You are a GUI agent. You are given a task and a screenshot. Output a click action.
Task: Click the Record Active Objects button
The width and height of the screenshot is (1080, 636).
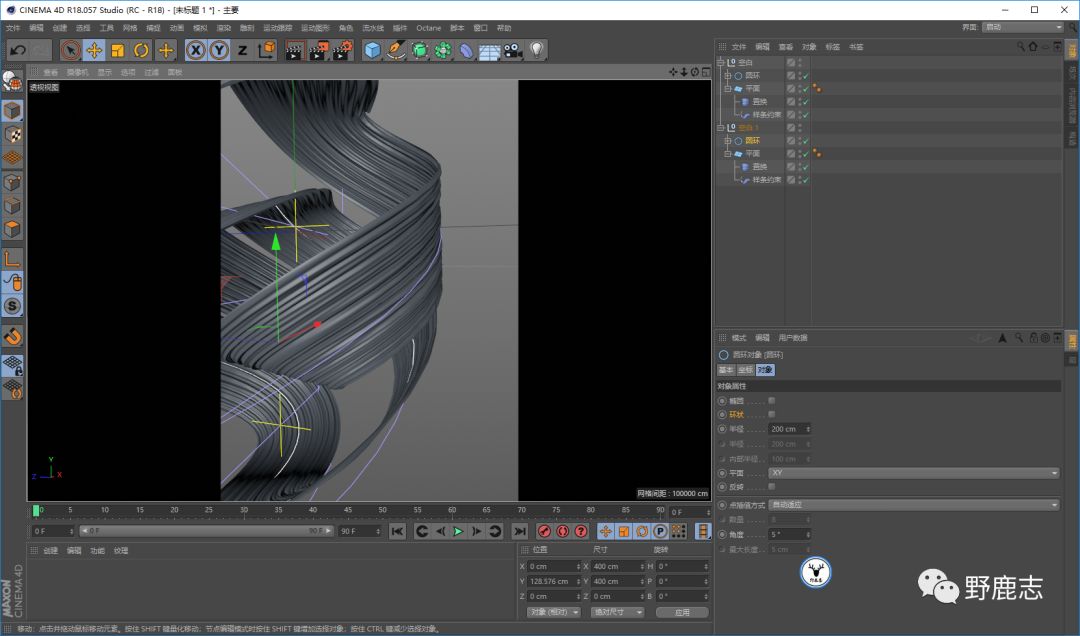tap(545, 531)
